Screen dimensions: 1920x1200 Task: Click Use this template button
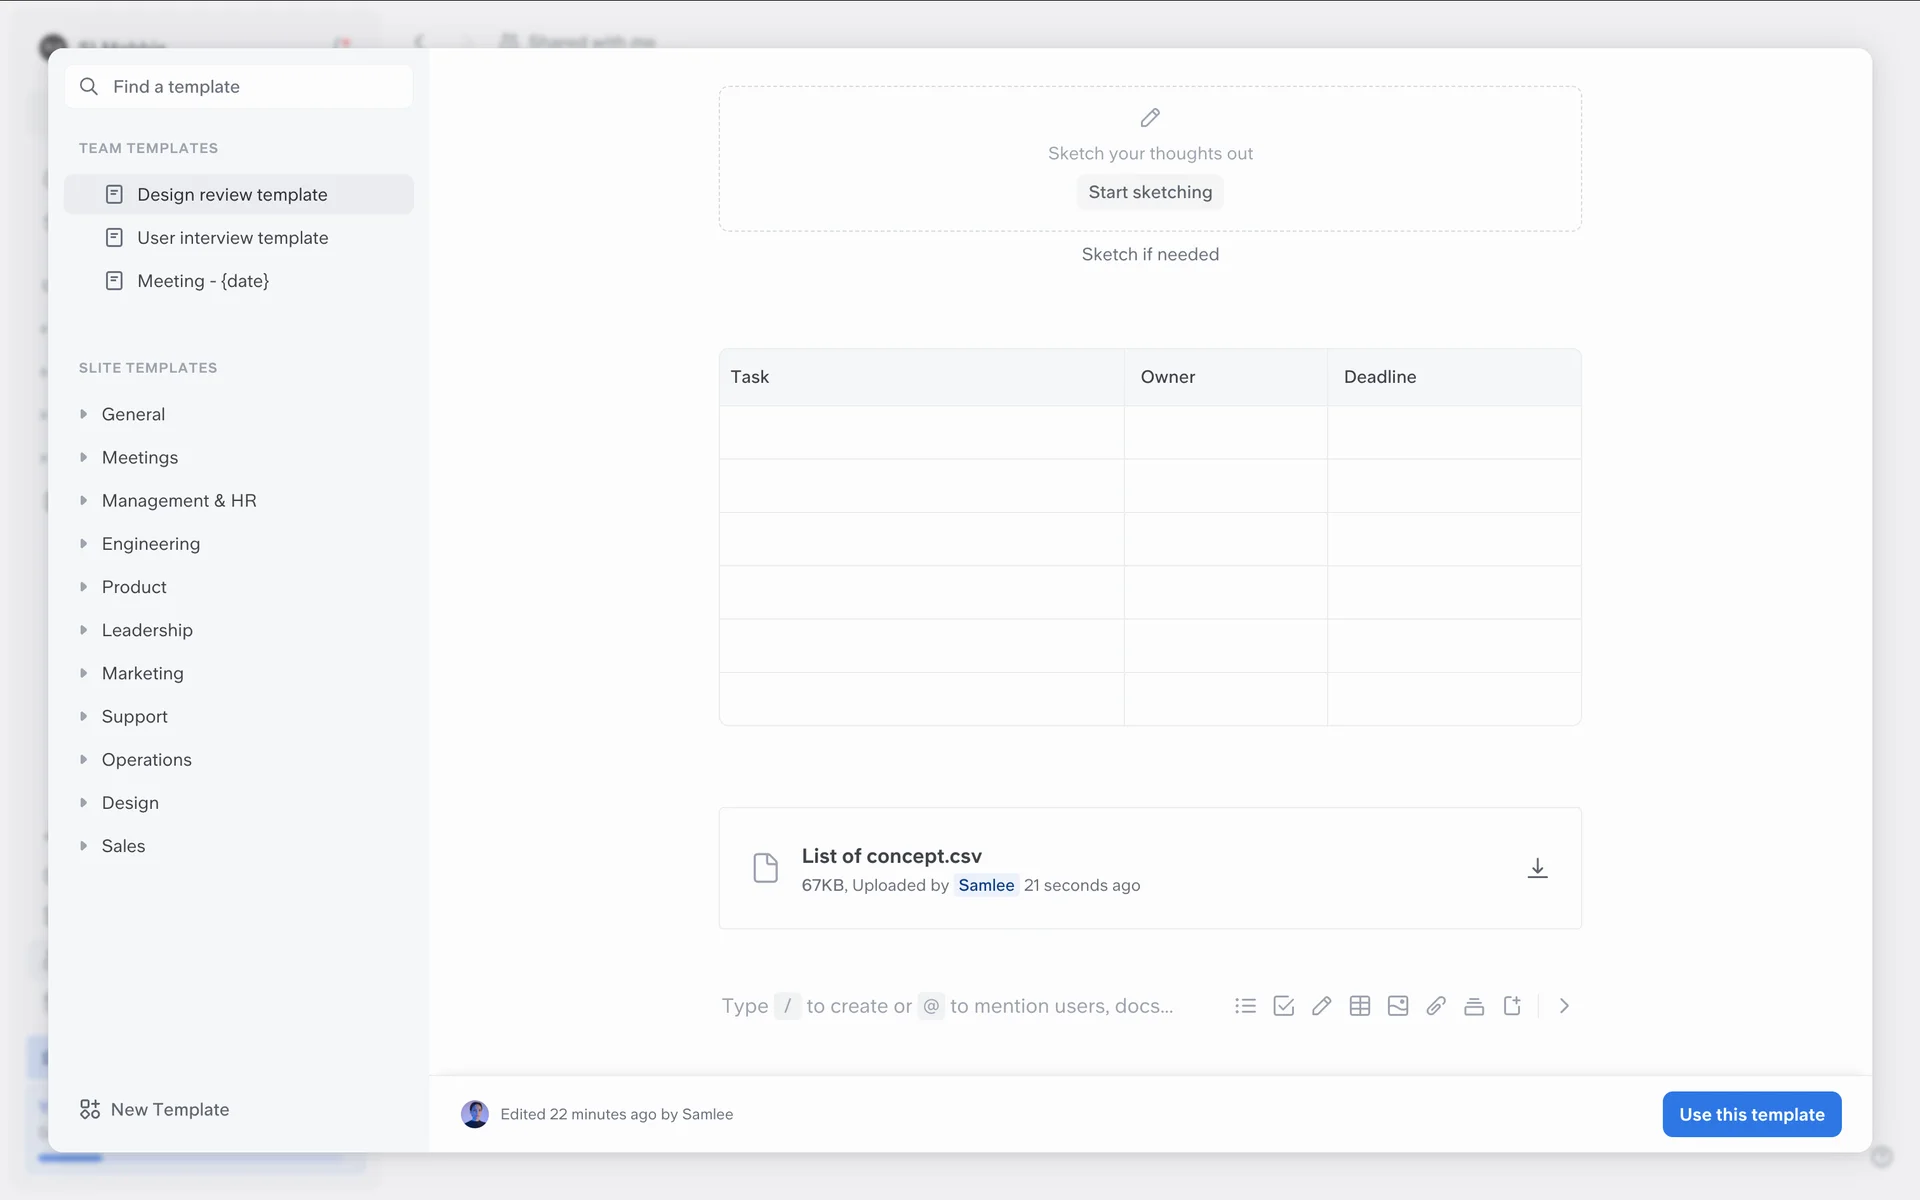(1751, 1114)
